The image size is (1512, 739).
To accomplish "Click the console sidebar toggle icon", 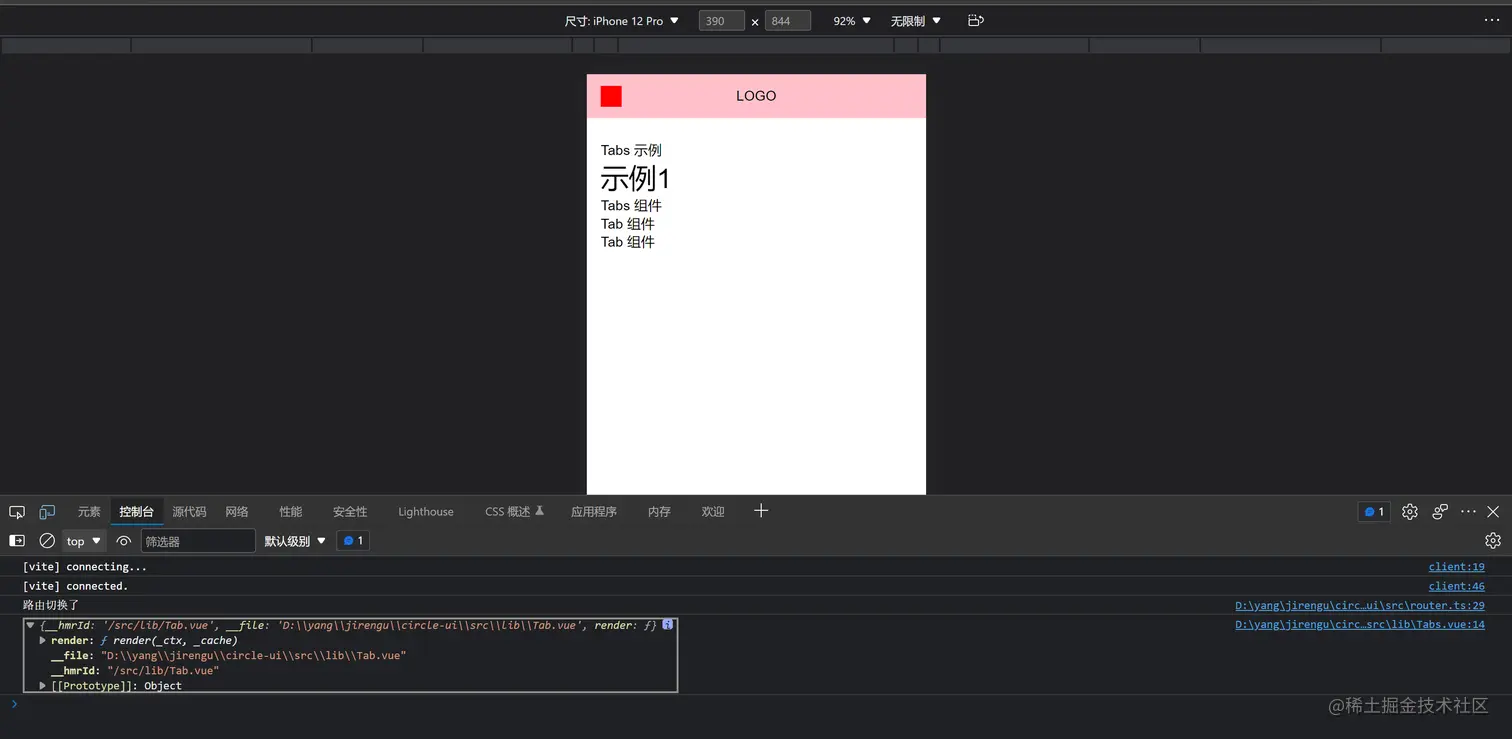I will click(16, 540).
